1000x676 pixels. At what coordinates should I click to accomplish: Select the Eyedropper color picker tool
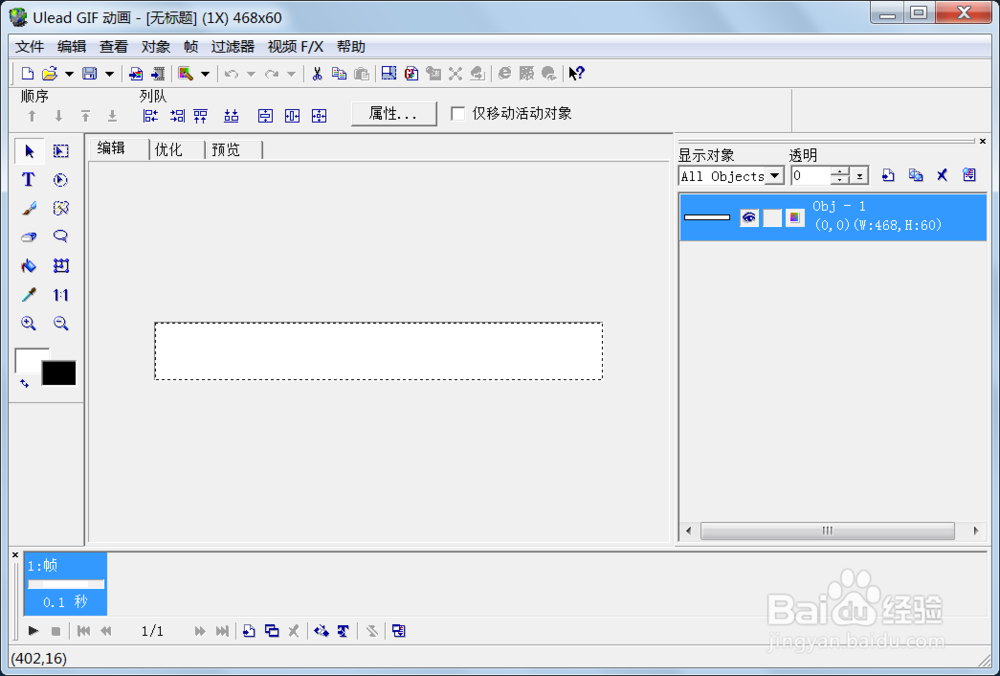pos(29,295)
